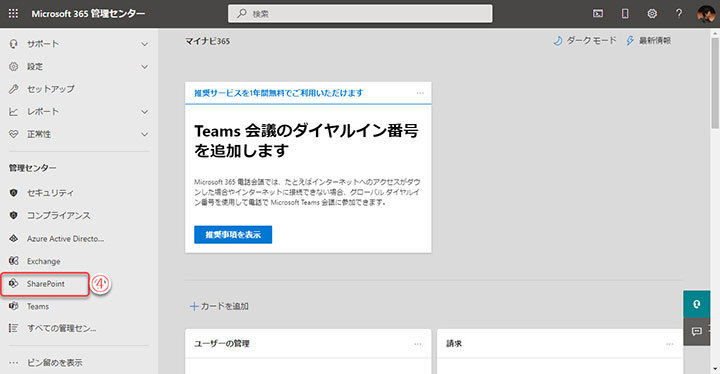Open 最新情報 link
Image resolution: width=720 pixels, height=374 pixels.
[655, 40]
